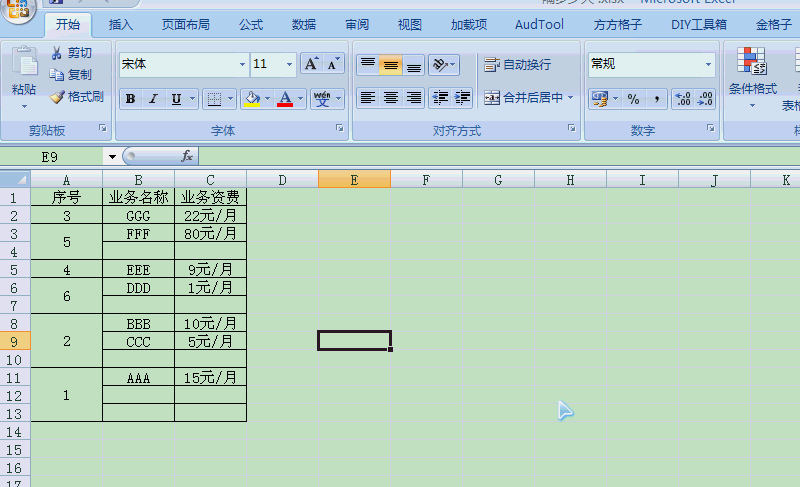Select the column G header
Viewport: 800px width, 487px height.
498,180
